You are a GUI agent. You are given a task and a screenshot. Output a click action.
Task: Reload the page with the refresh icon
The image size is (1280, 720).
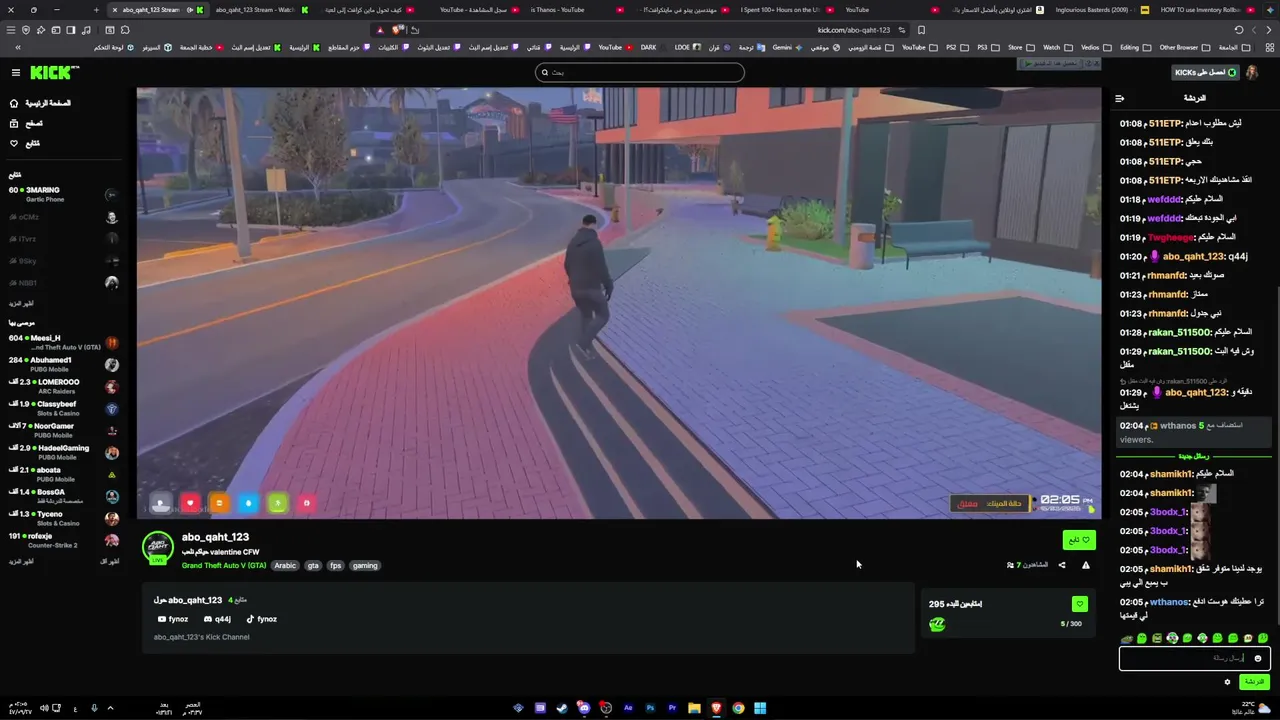[x=1238, y=30]
